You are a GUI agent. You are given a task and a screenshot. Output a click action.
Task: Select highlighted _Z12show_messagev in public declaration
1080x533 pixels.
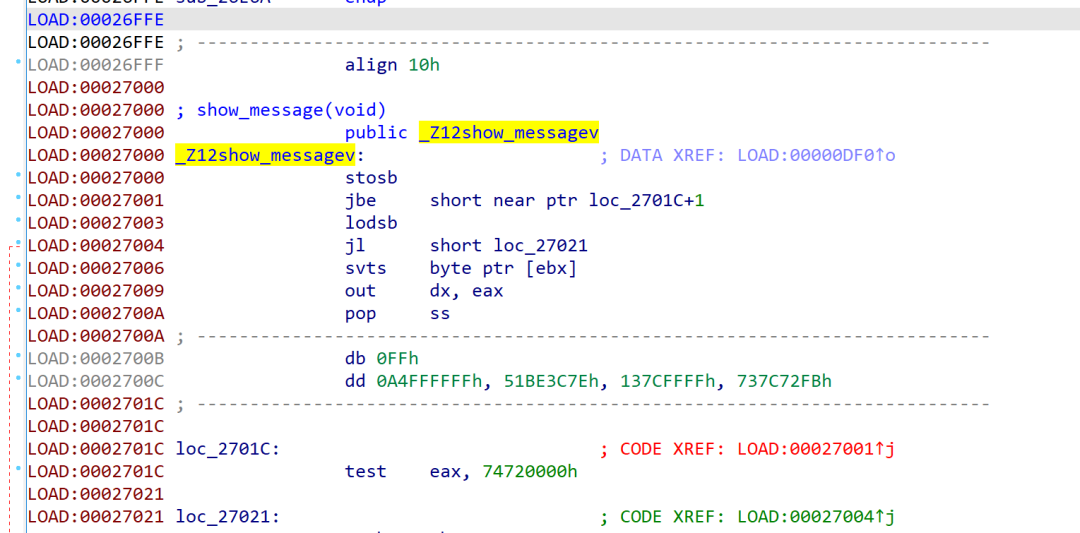[x=508, y=133]
